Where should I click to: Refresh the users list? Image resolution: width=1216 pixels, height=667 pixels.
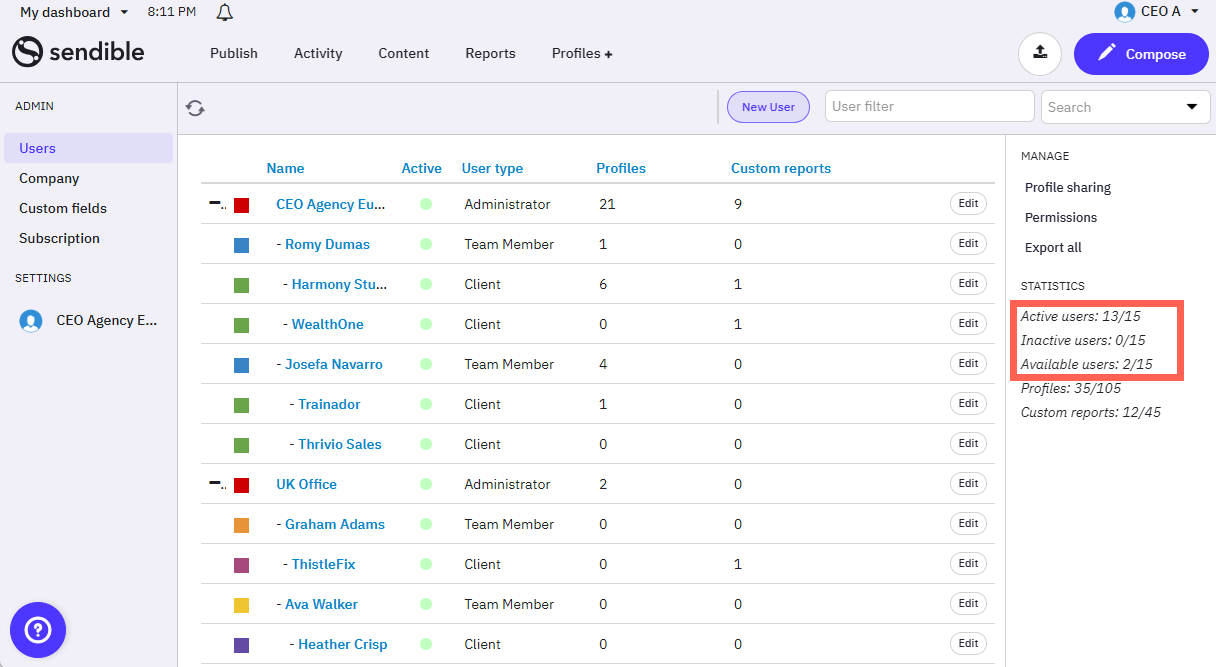tap(196, 108)
